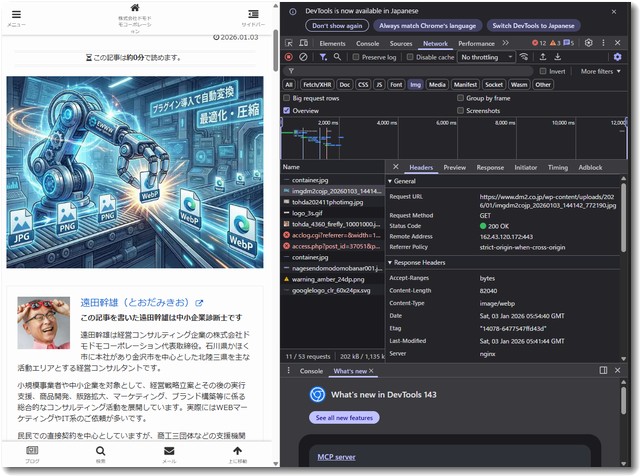The height and width of the screenshot is (476, 640).
Task: Enable the Screenshots checkbox
Action: pyautogui.click(x=460, y=111)
